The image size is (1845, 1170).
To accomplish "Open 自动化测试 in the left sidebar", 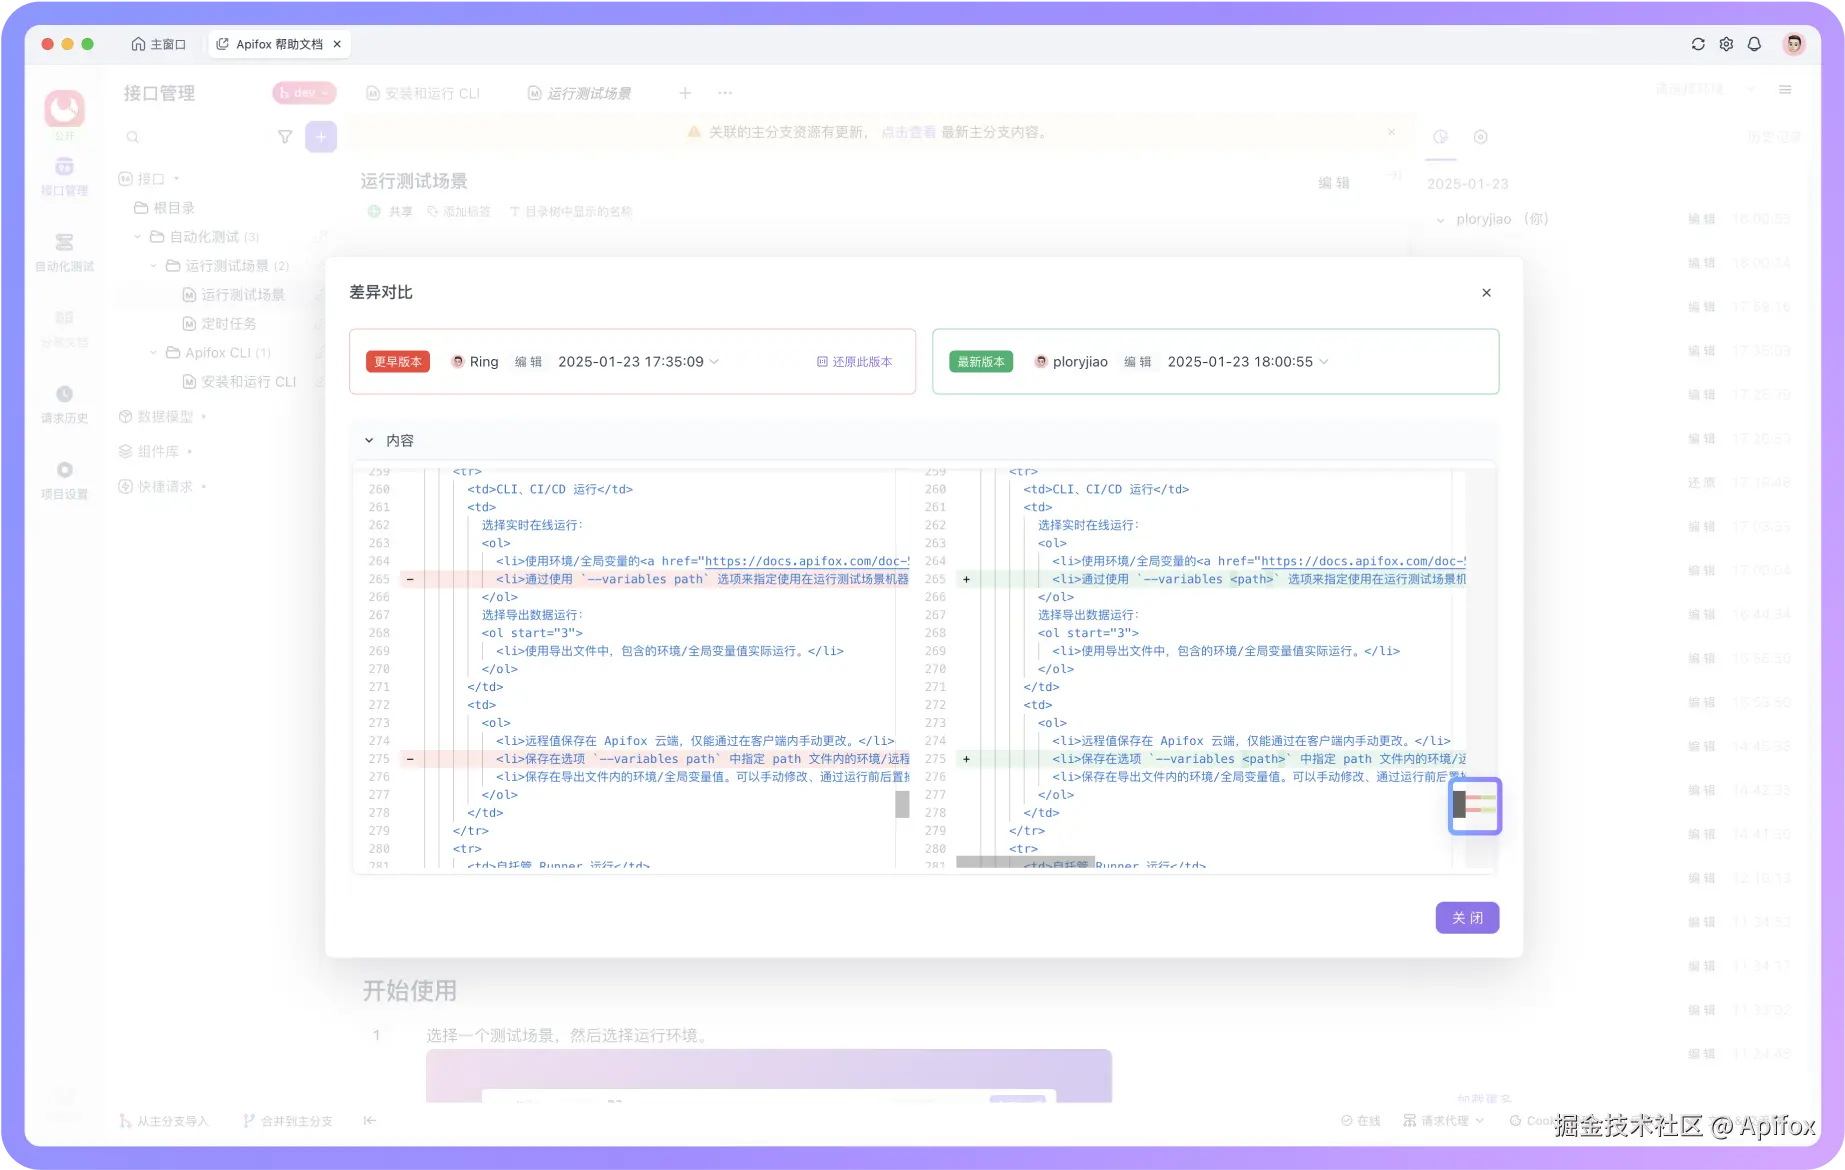I will pos(64,252).
